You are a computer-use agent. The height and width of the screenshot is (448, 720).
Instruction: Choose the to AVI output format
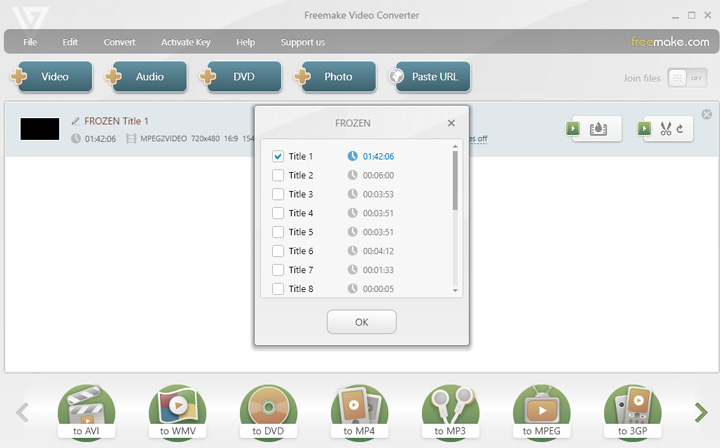coord(86,412)
